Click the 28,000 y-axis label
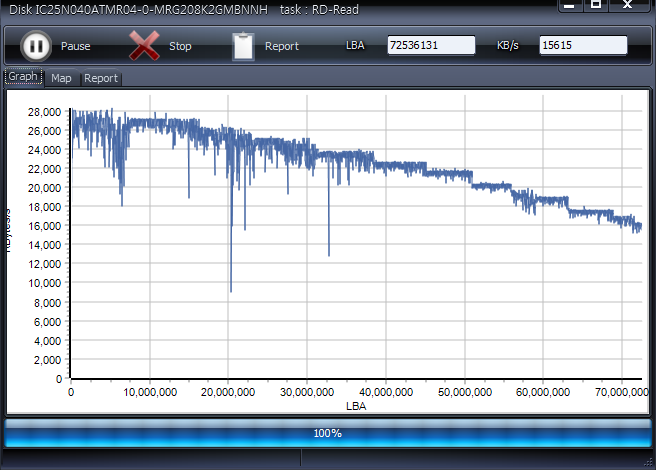This screenshot has width=656, height=470. tap(44, 112)
